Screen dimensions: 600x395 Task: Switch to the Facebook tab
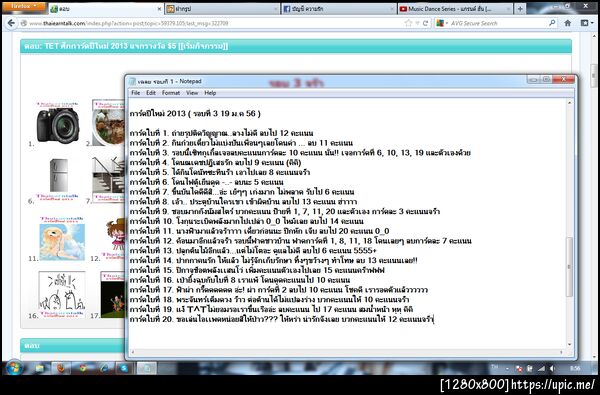tap(339, 9)
